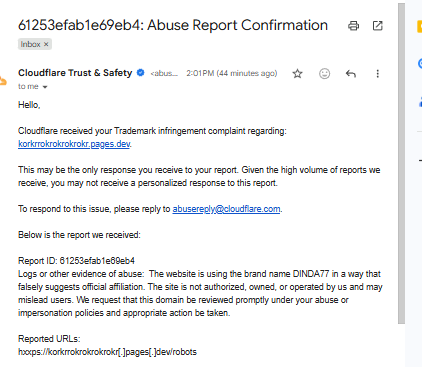The height and width of the screenshot is (367, 422).
Task: Click the 'Reported URLs:' heading text
Action: point(49,339)
